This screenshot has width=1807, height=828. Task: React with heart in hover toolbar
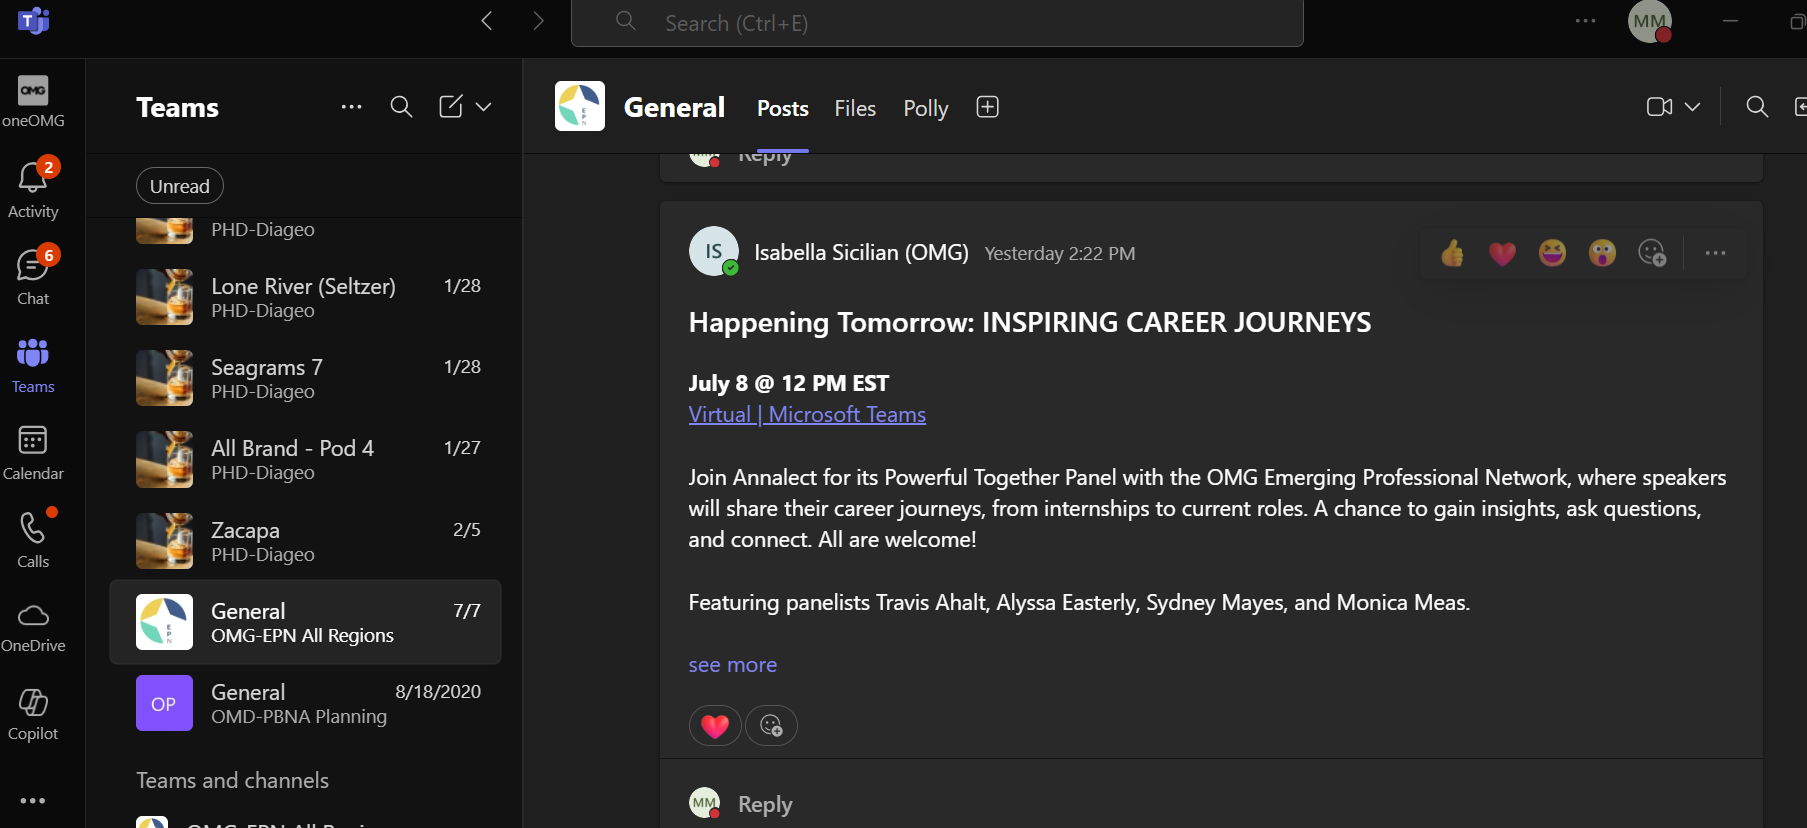click(x=1502, y=253)
